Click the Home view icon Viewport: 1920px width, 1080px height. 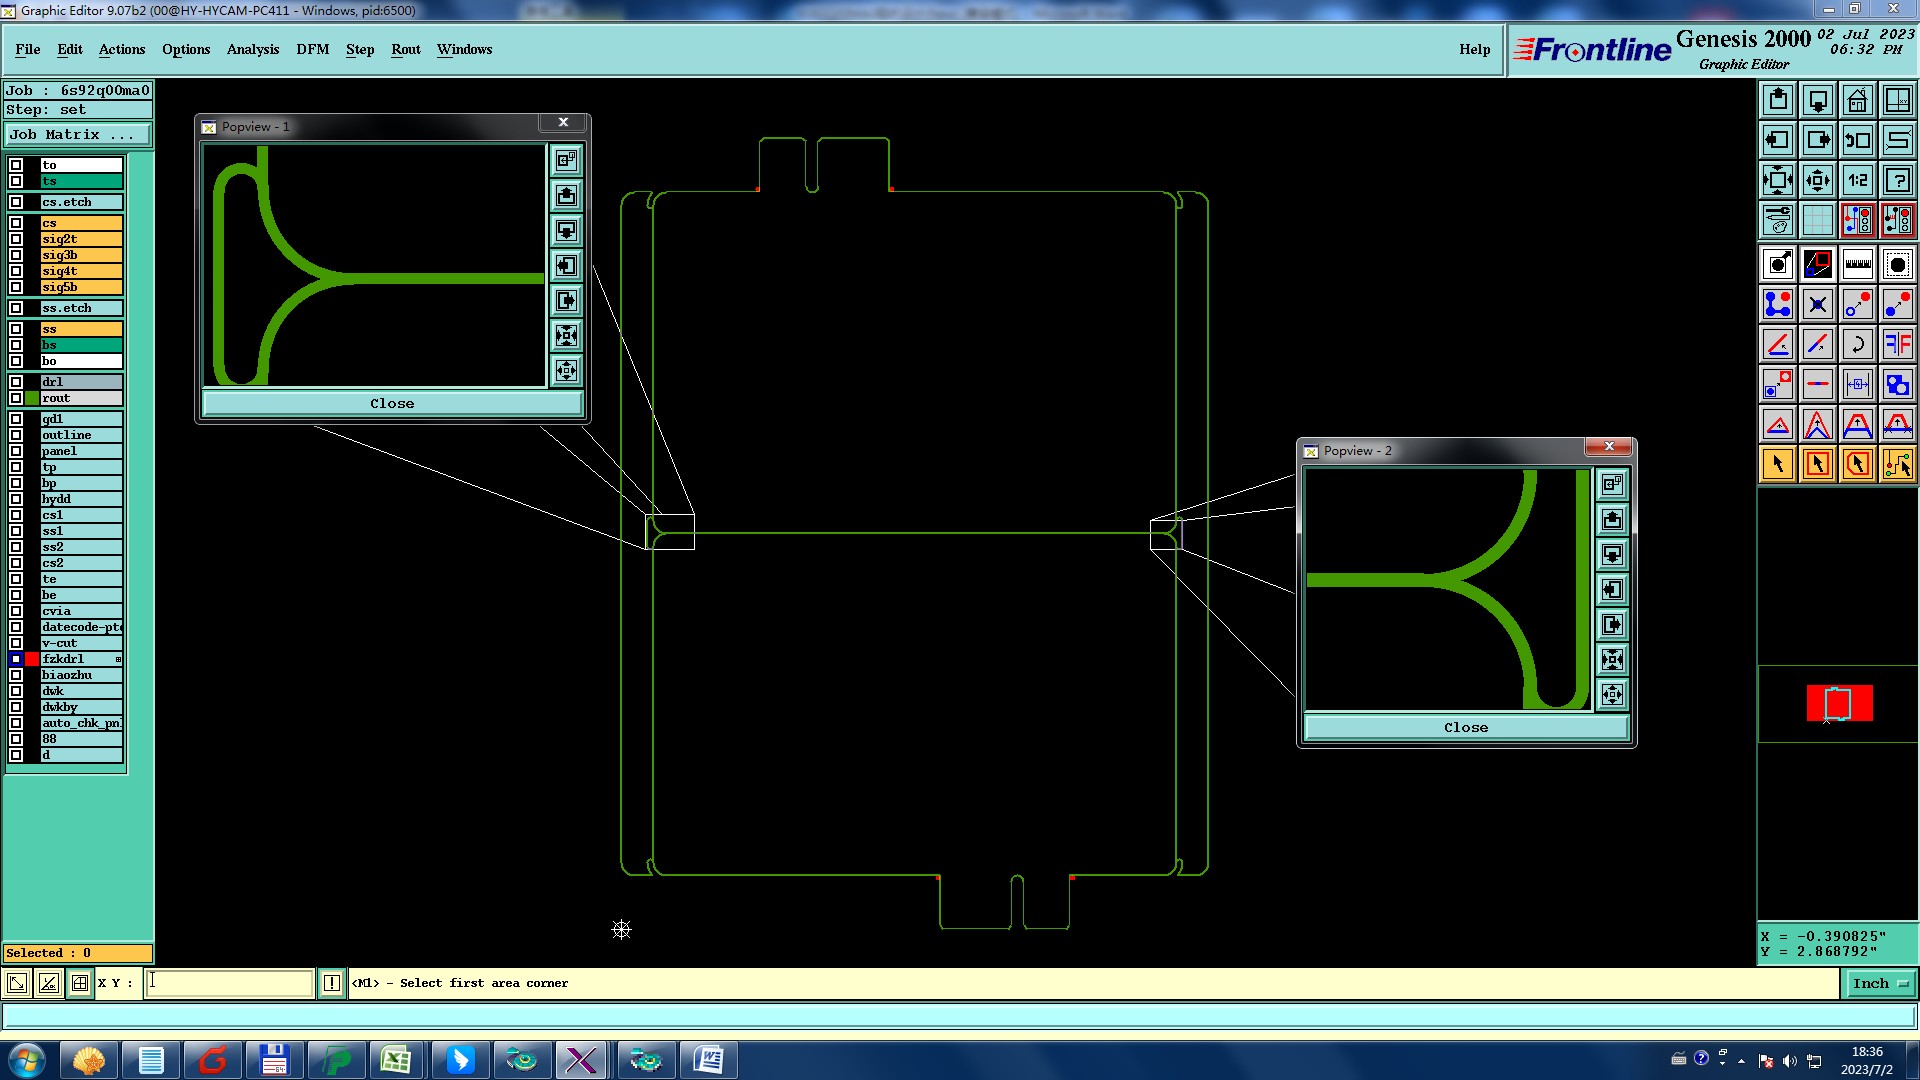(x=1857, y=100)
